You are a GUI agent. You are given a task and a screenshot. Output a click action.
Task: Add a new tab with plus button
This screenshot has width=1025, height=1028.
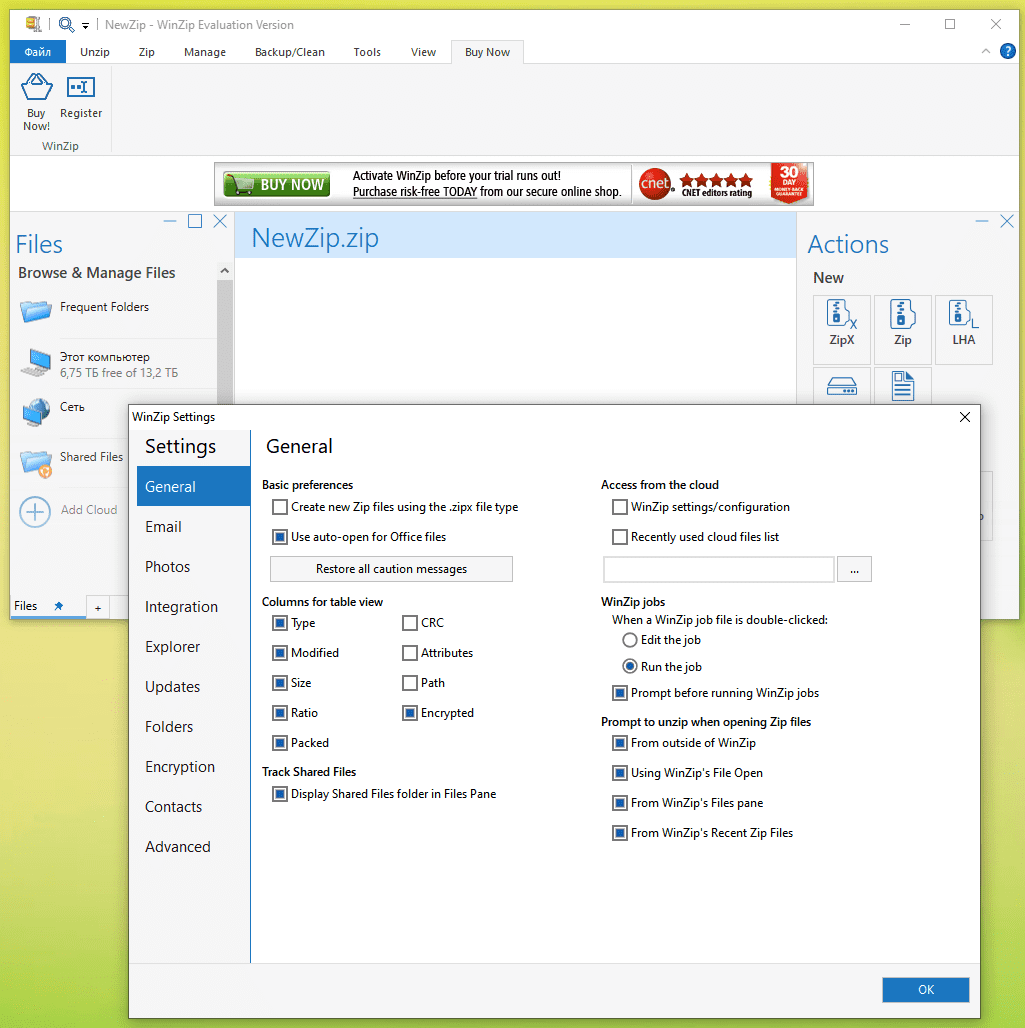[98, 608]
